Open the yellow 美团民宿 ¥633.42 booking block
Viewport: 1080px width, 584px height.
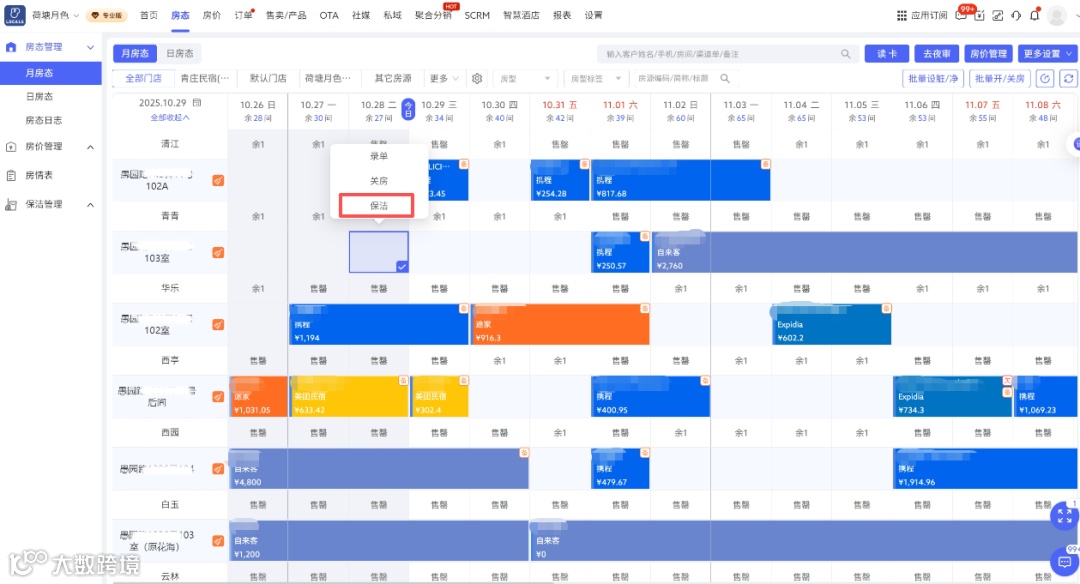coord(349,397)
